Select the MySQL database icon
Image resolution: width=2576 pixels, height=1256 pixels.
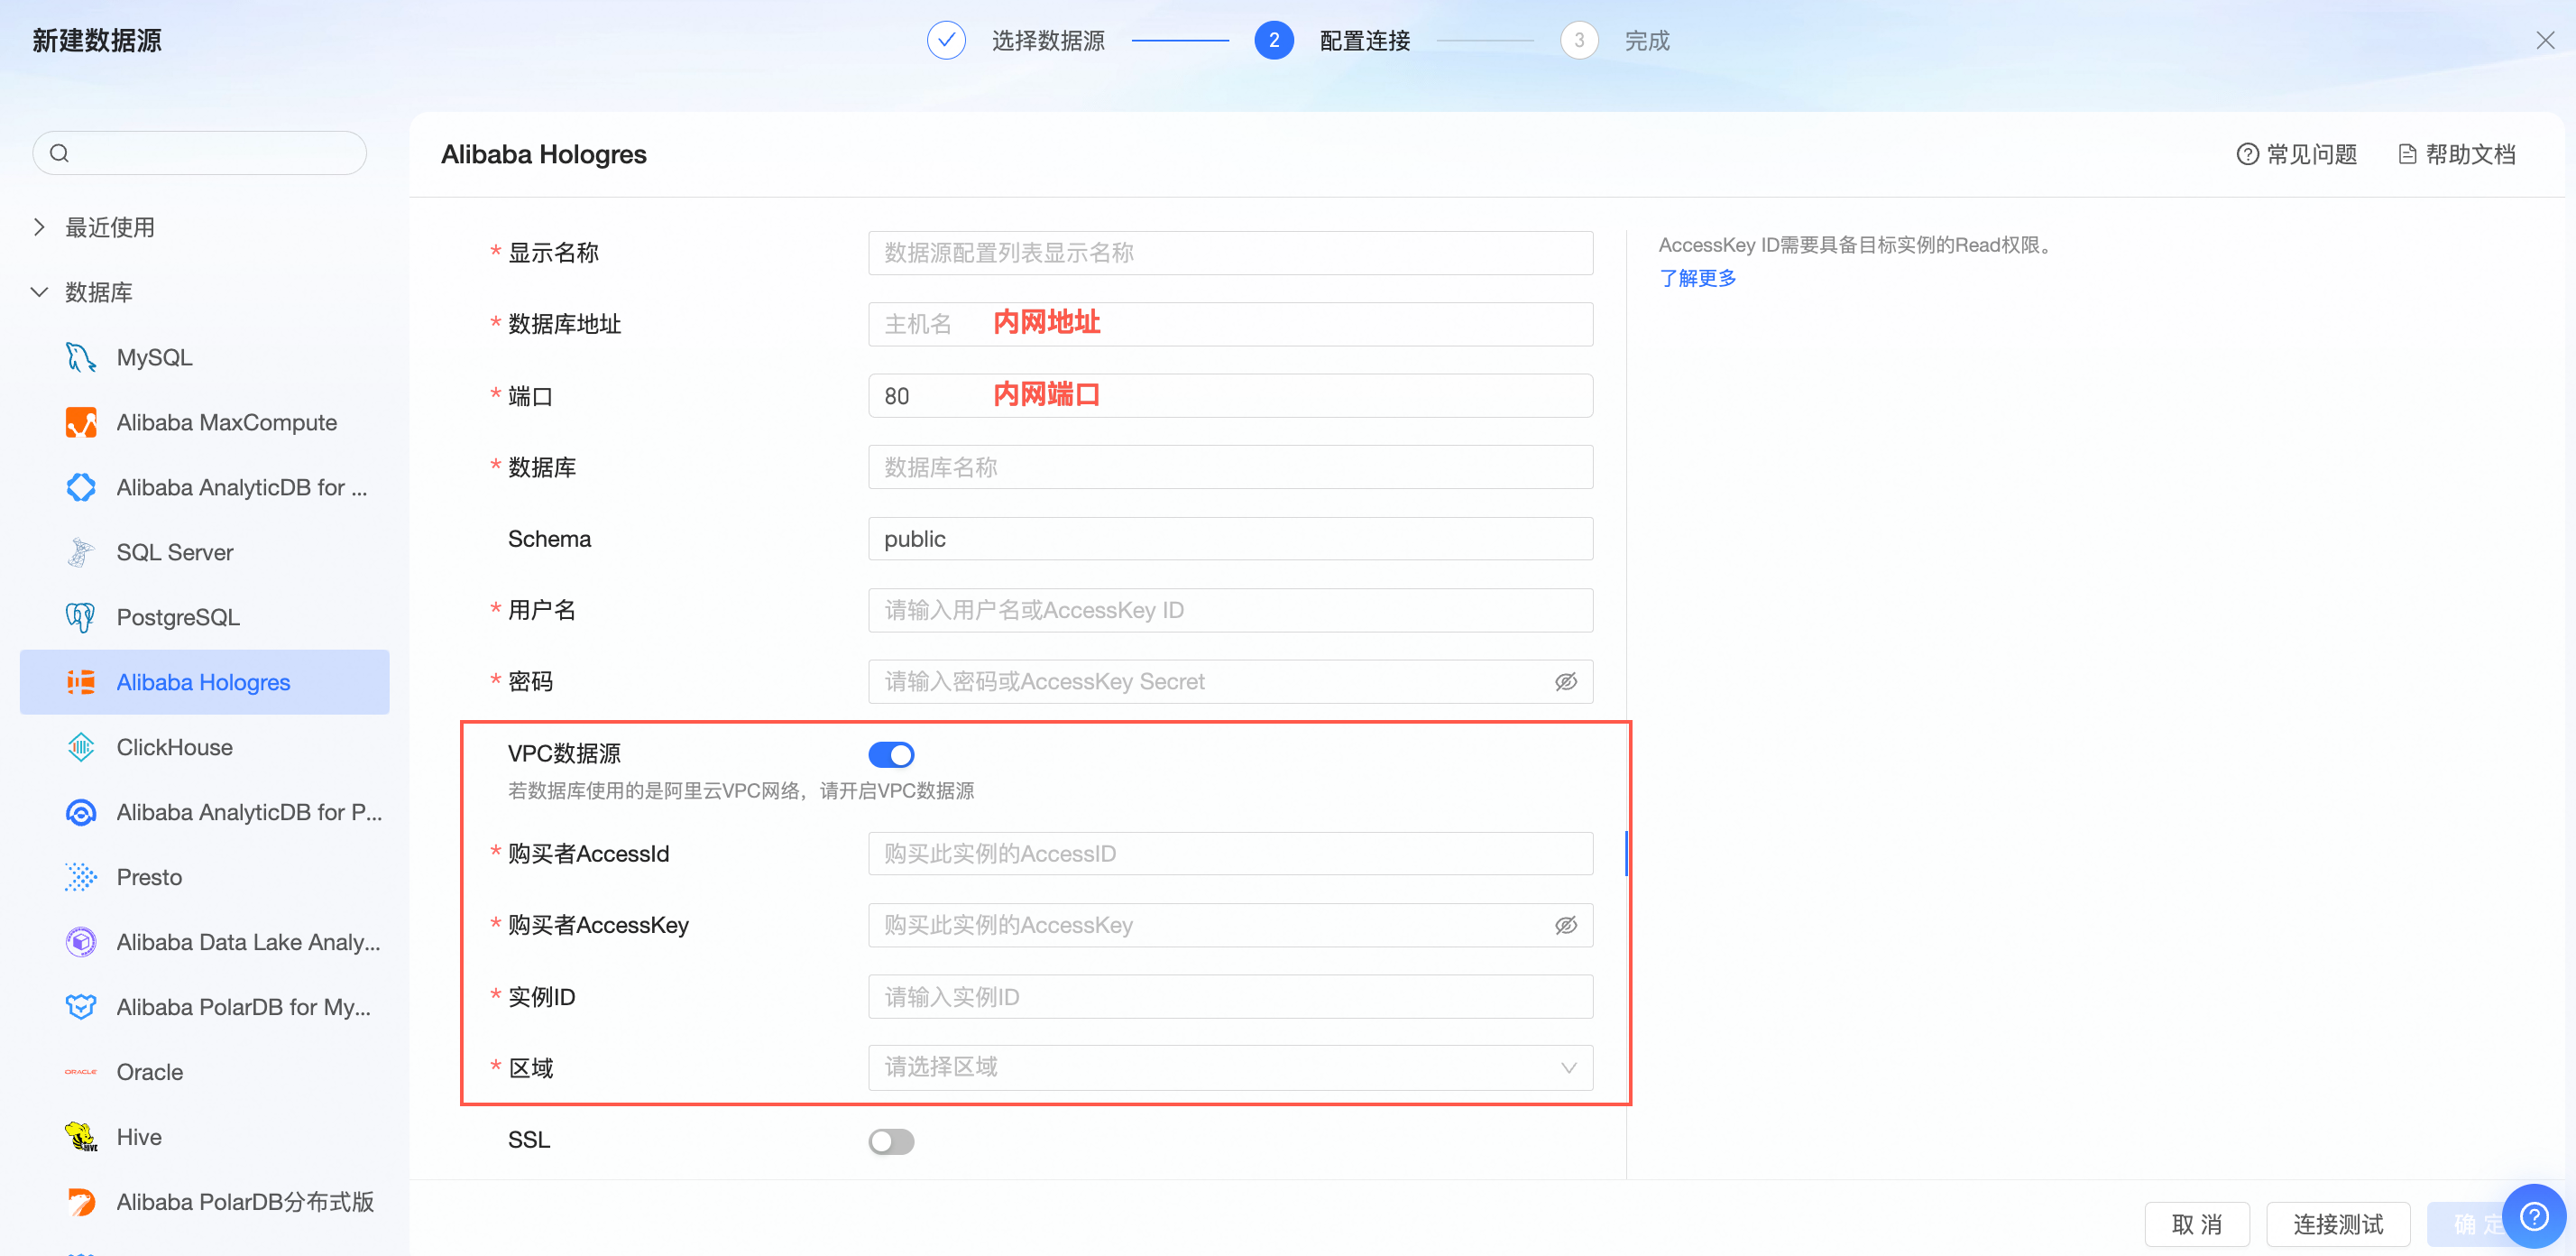tap(80, 357)
